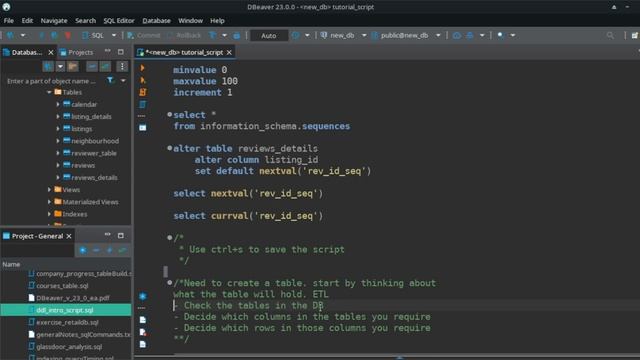Close the tutorial_script editor tab
The image size is (640, 360).
229,52
